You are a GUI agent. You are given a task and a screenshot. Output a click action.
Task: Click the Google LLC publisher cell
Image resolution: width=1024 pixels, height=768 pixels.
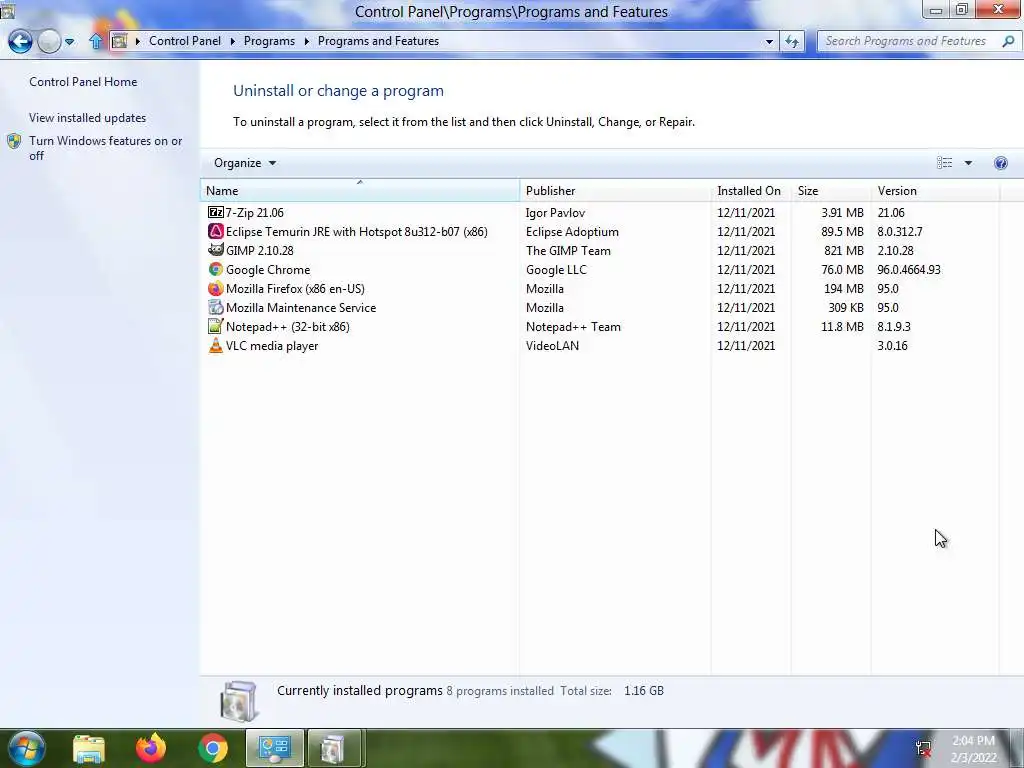tap(556, 269)
